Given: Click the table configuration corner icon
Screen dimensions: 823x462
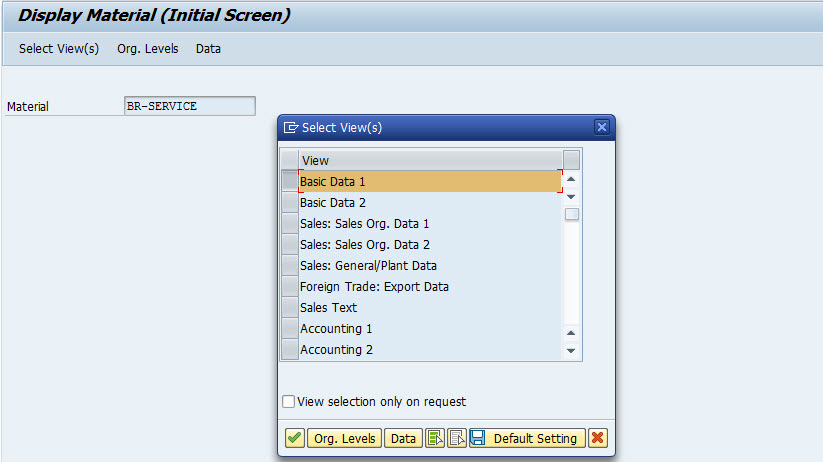Looking at the screenshot, I should pos(571,160).
